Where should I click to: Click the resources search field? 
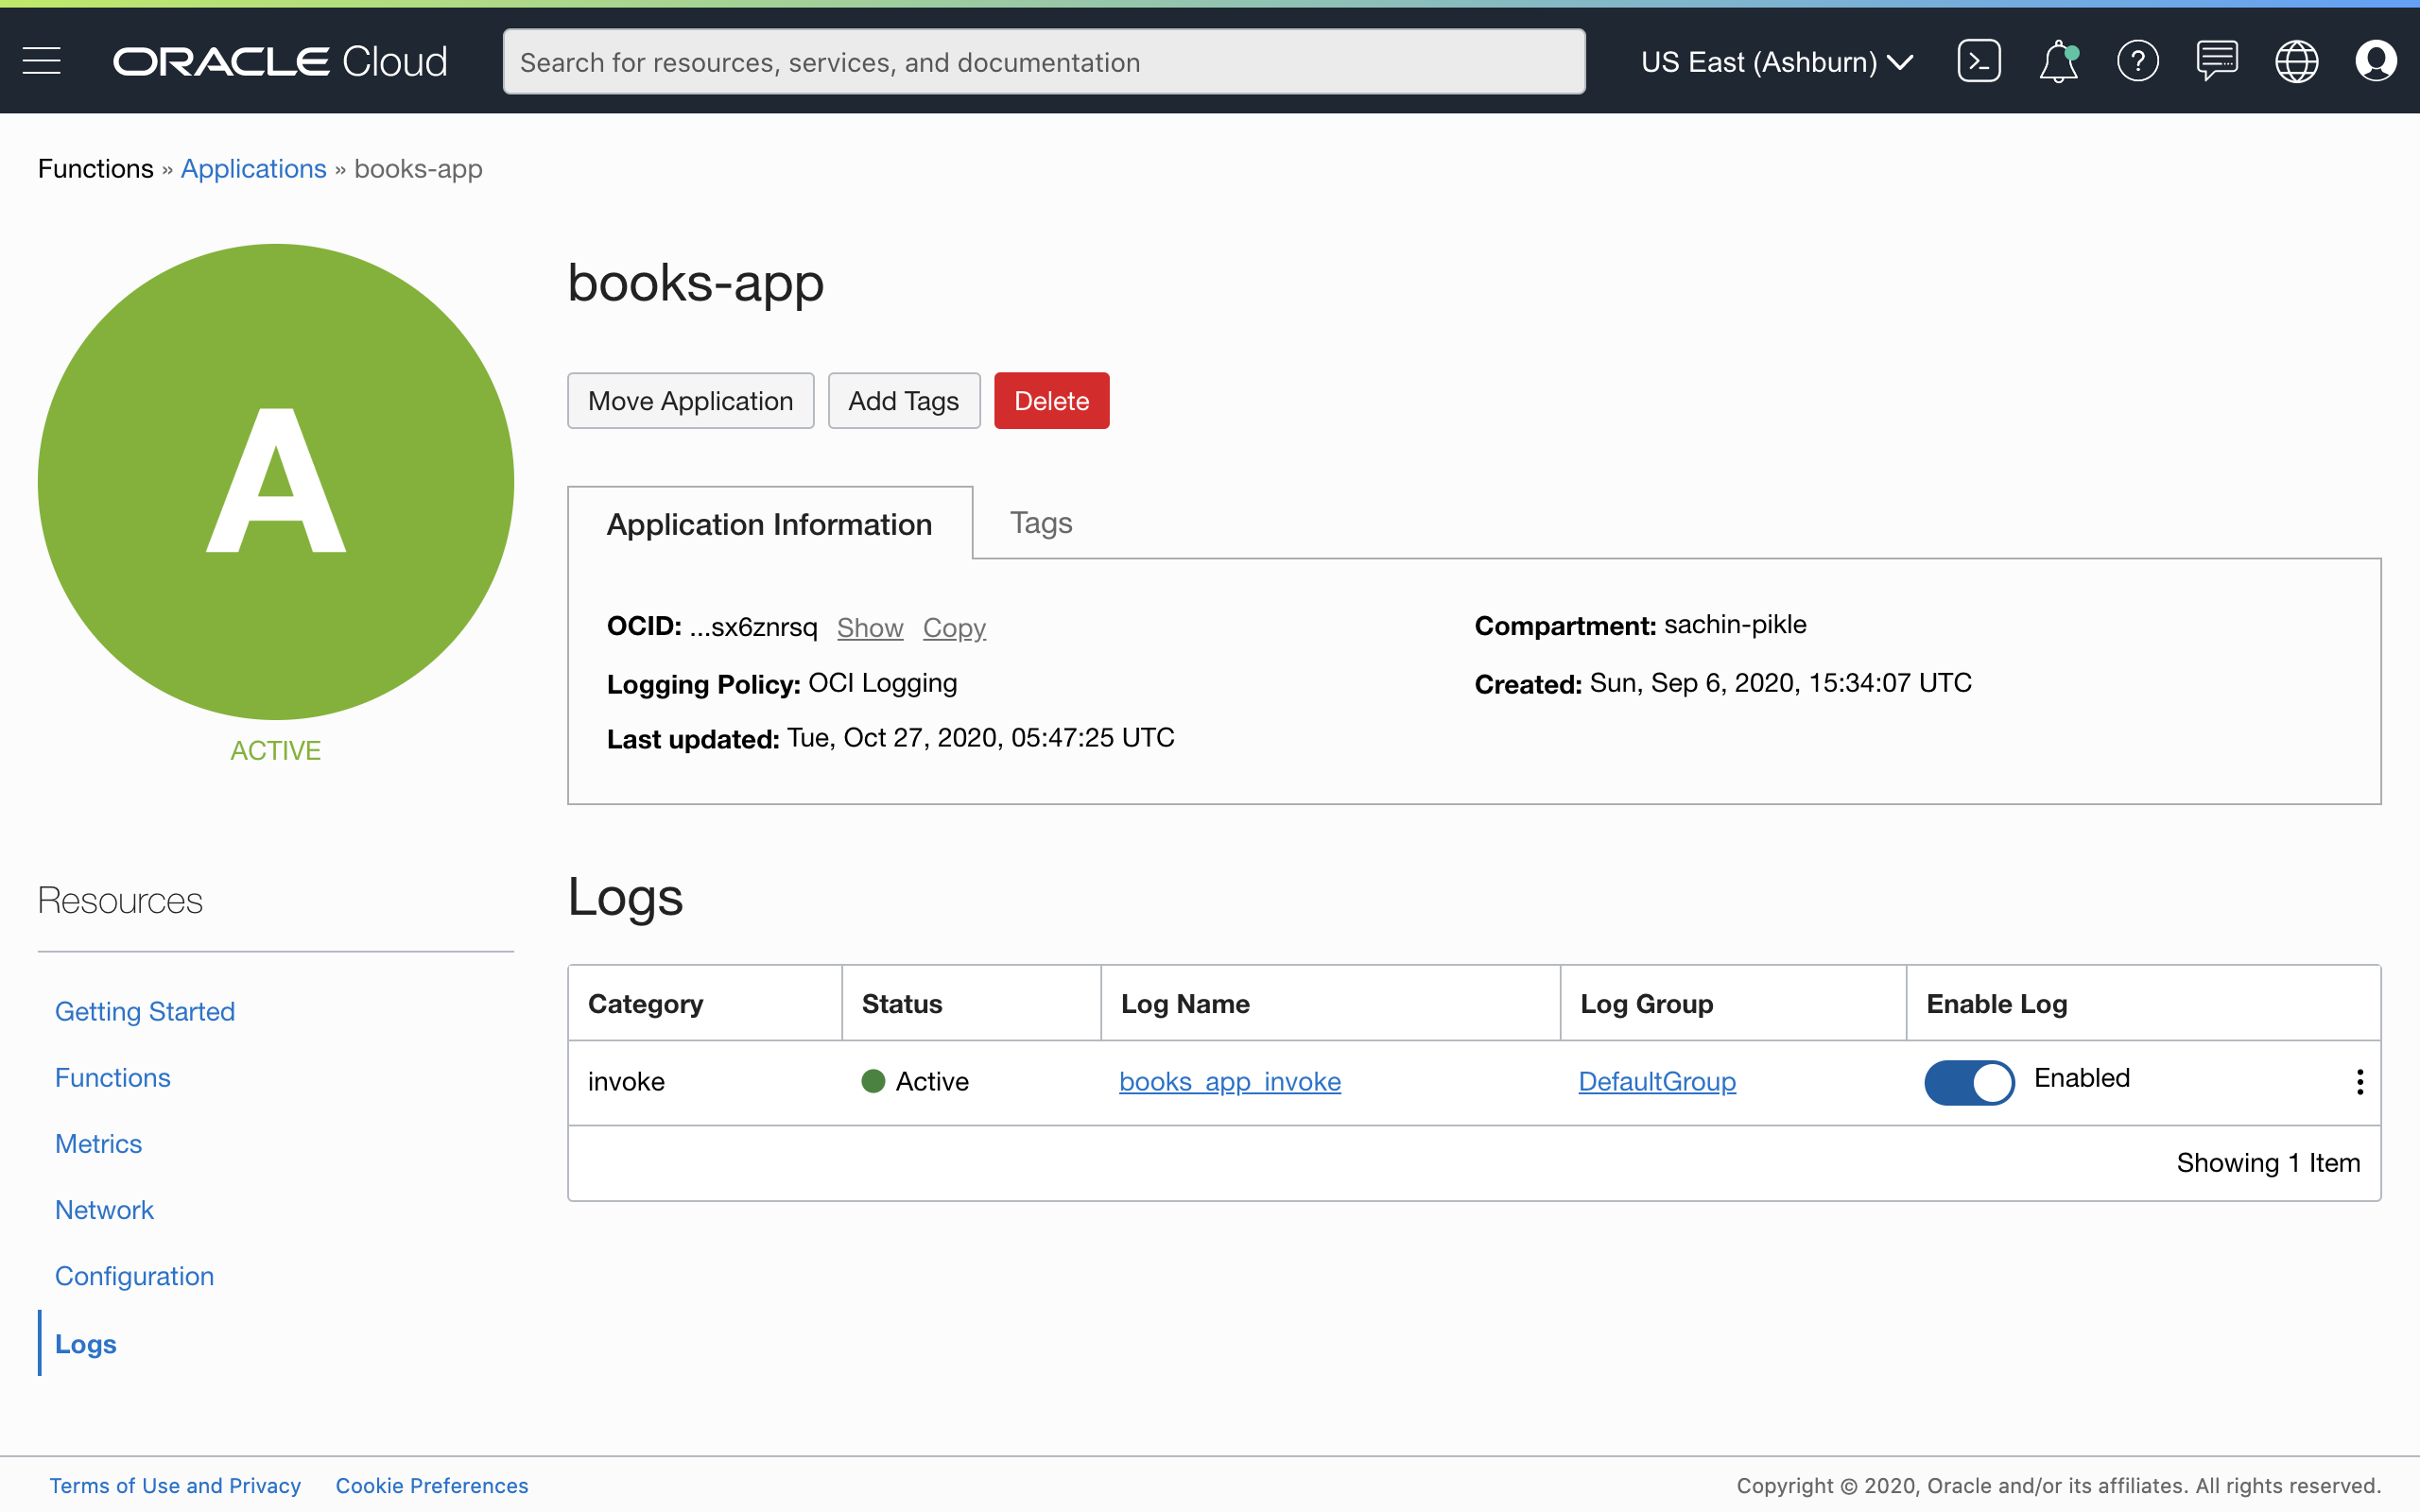(x=1043, y=61)
